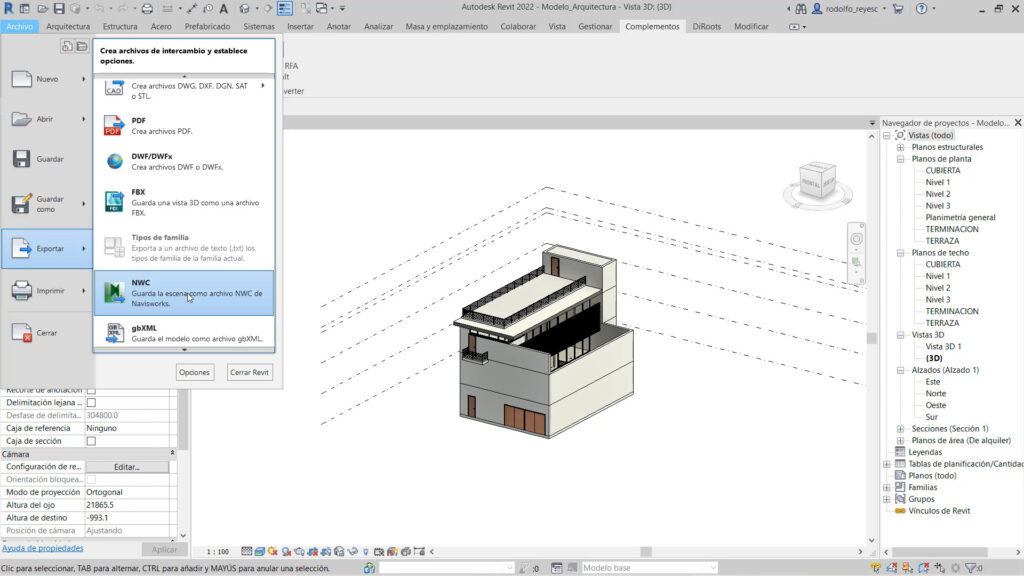This screenshot has height=576, width=1024.
Task: Click the NWC Navisworks export icon
Action: (114, 292)
